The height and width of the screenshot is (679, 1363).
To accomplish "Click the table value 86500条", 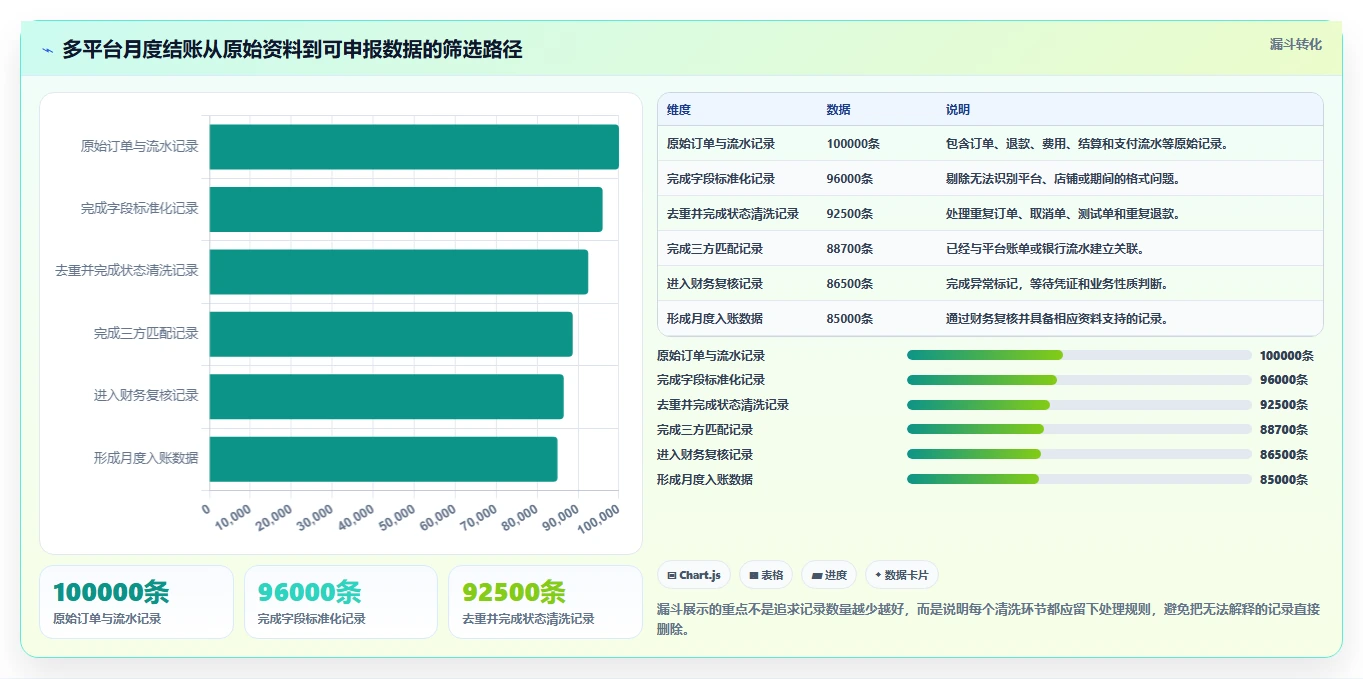I will (x=850, y=284).
